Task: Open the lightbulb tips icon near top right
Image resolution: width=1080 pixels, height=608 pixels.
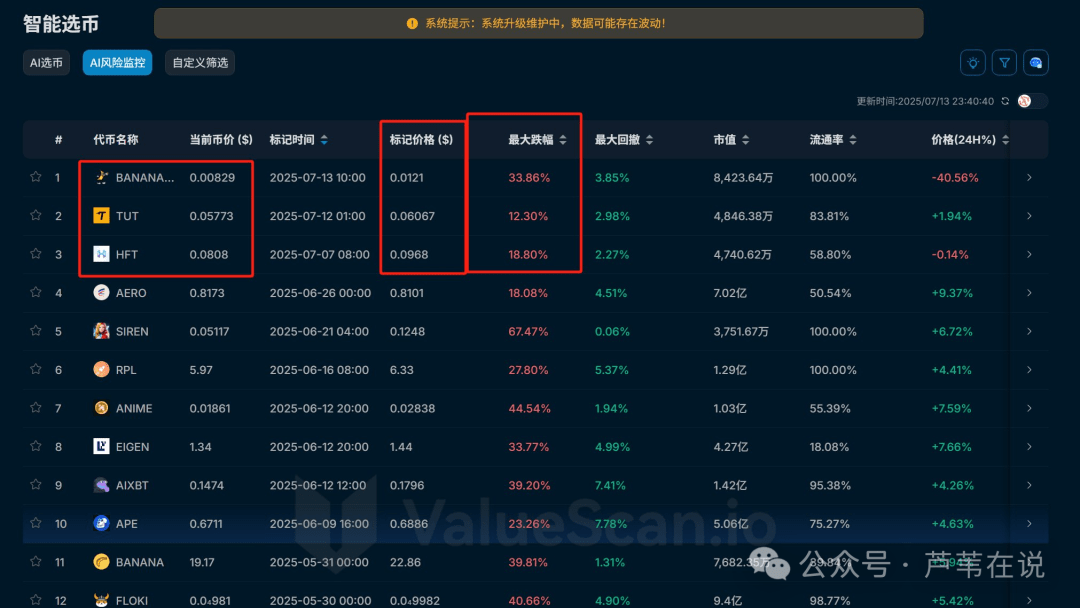Action: point(973,62)
